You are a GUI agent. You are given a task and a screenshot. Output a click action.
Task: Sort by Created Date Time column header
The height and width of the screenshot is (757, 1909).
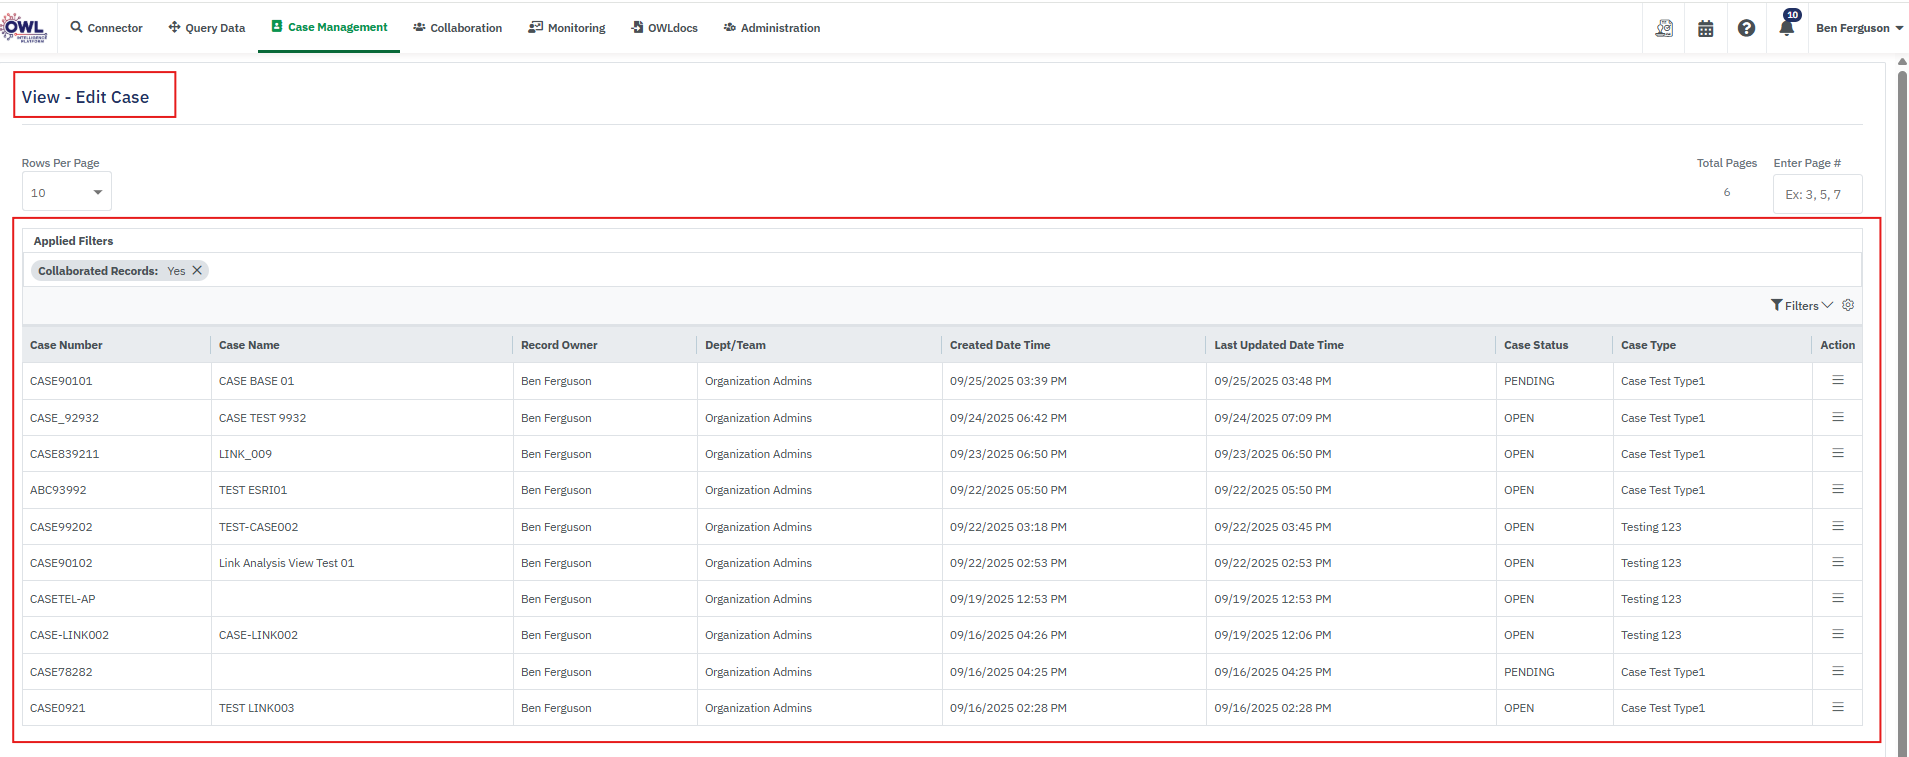[x=1000, y=345]
